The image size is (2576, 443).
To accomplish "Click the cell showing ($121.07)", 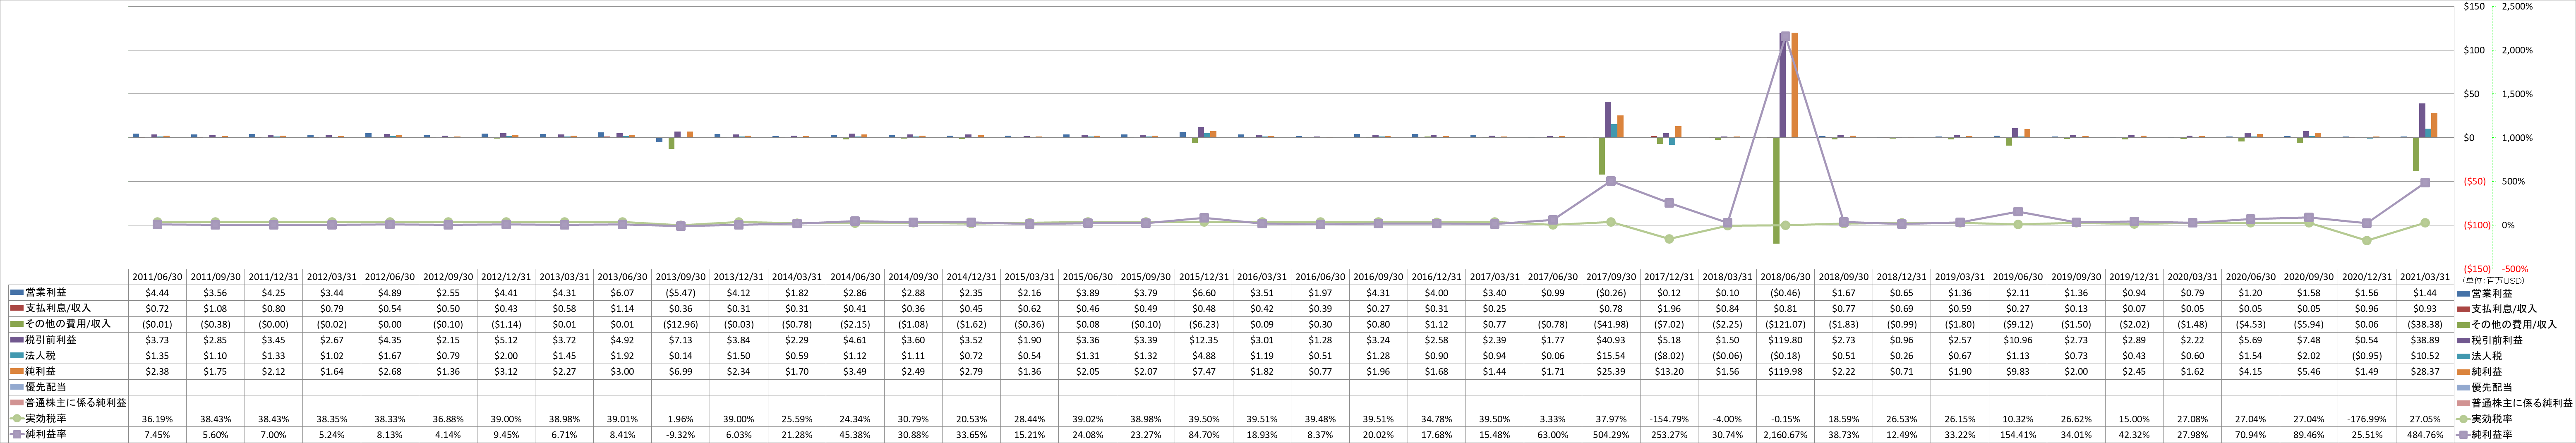I will coord(1784,324).
